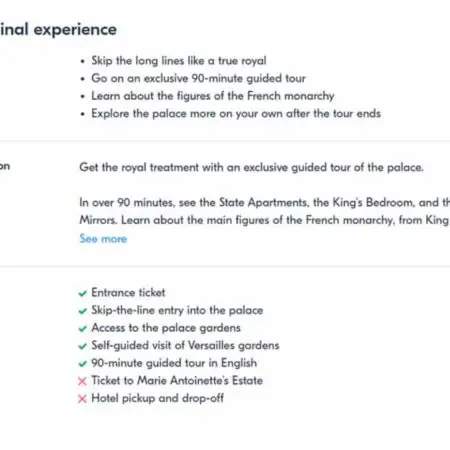Expand description with See more link

[103, 239]
